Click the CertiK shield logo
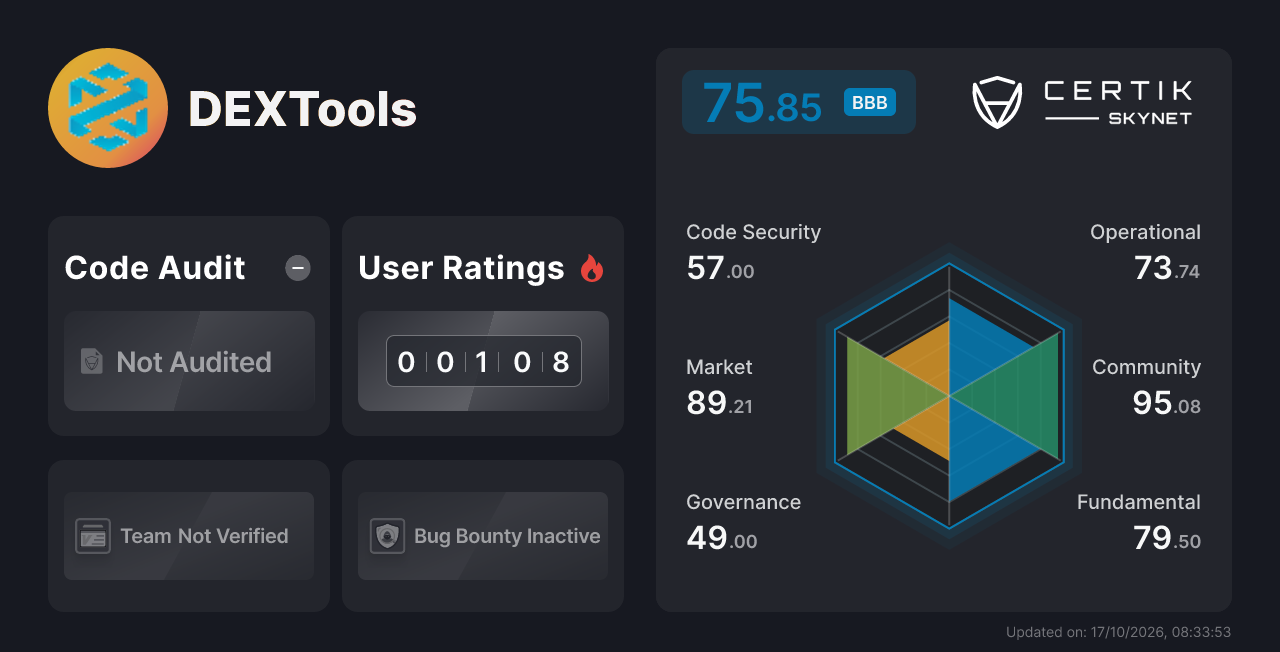1280x652 pixels. pyautogui.click(x=997, y=103)
